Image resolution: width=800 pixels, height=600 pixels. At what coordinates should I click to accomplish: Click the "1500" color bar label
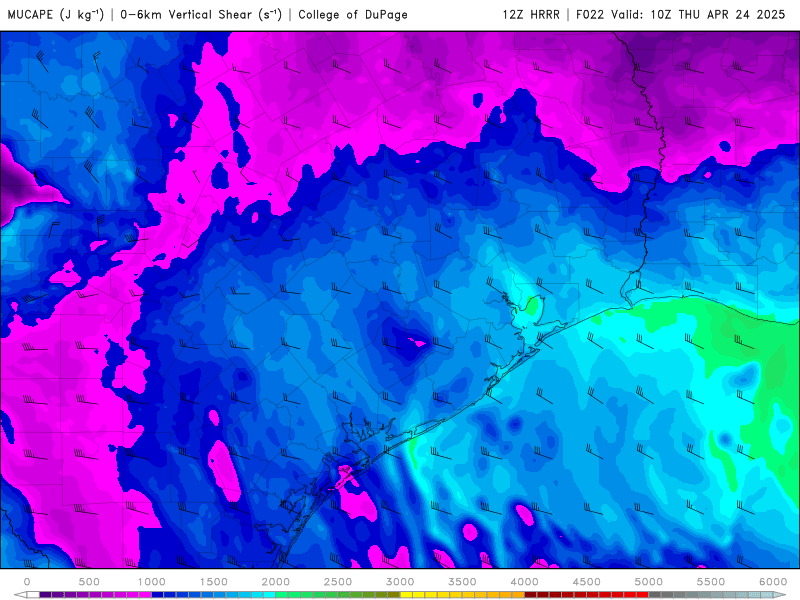[214, 582]
